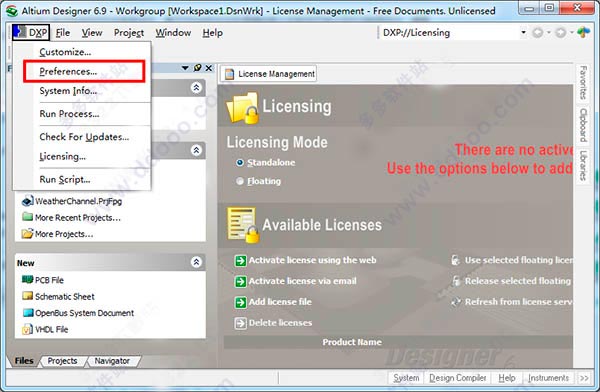Click the Product Name column header
The height and width of the screenshot is (392, 600).
click(x=352, y=342)
